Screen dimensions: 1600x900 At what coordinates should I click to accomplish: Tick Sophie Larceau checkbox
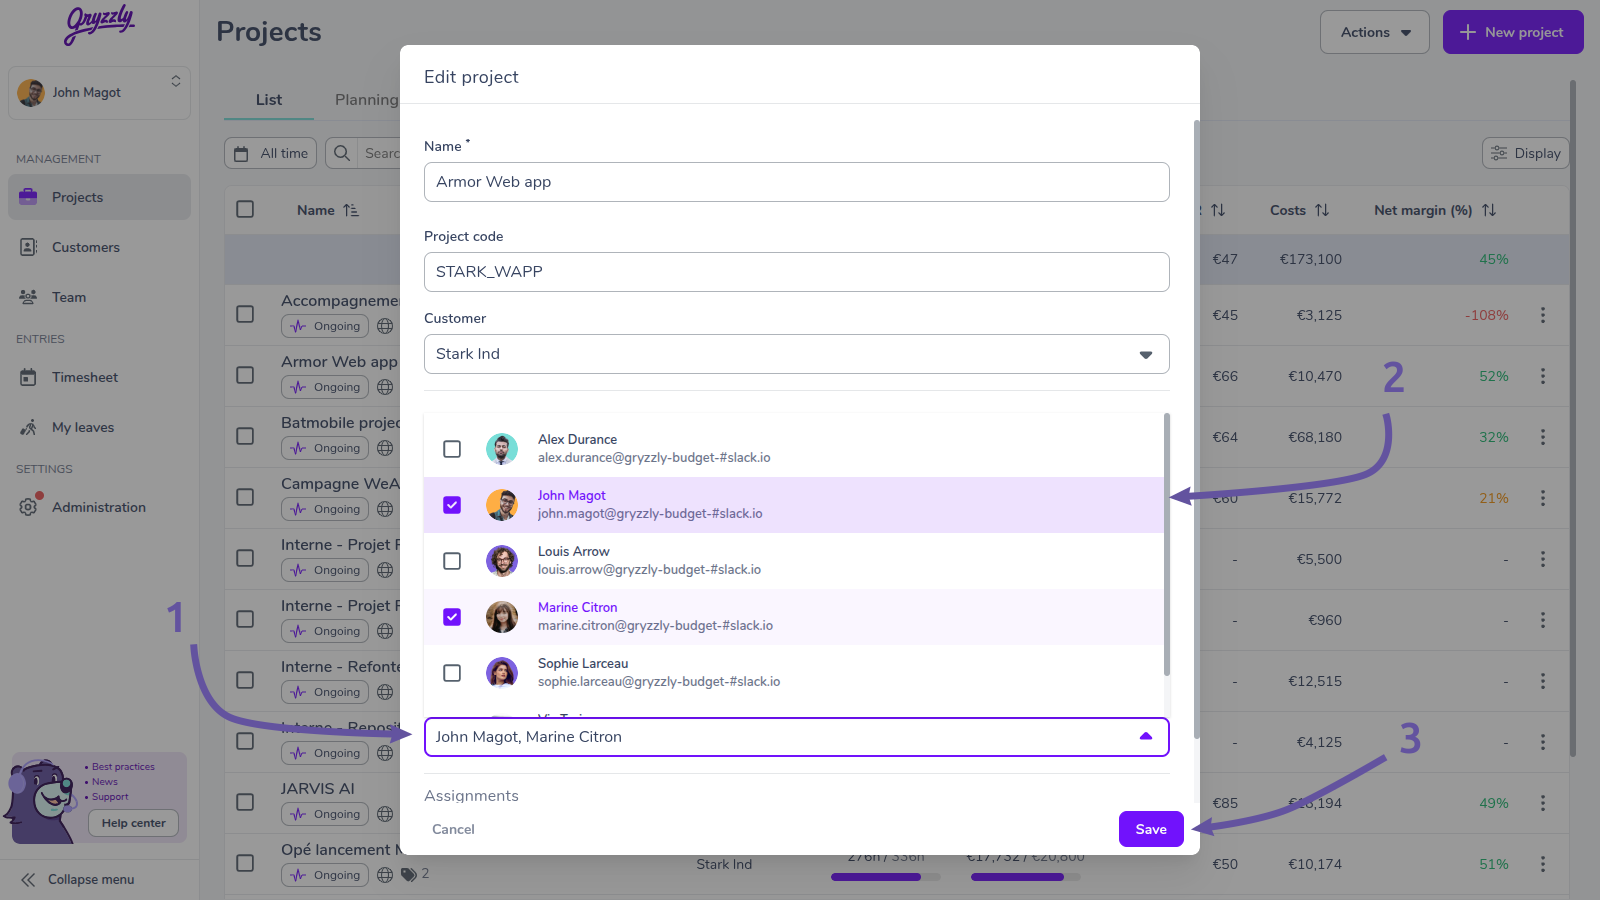(x=452, y=673)
